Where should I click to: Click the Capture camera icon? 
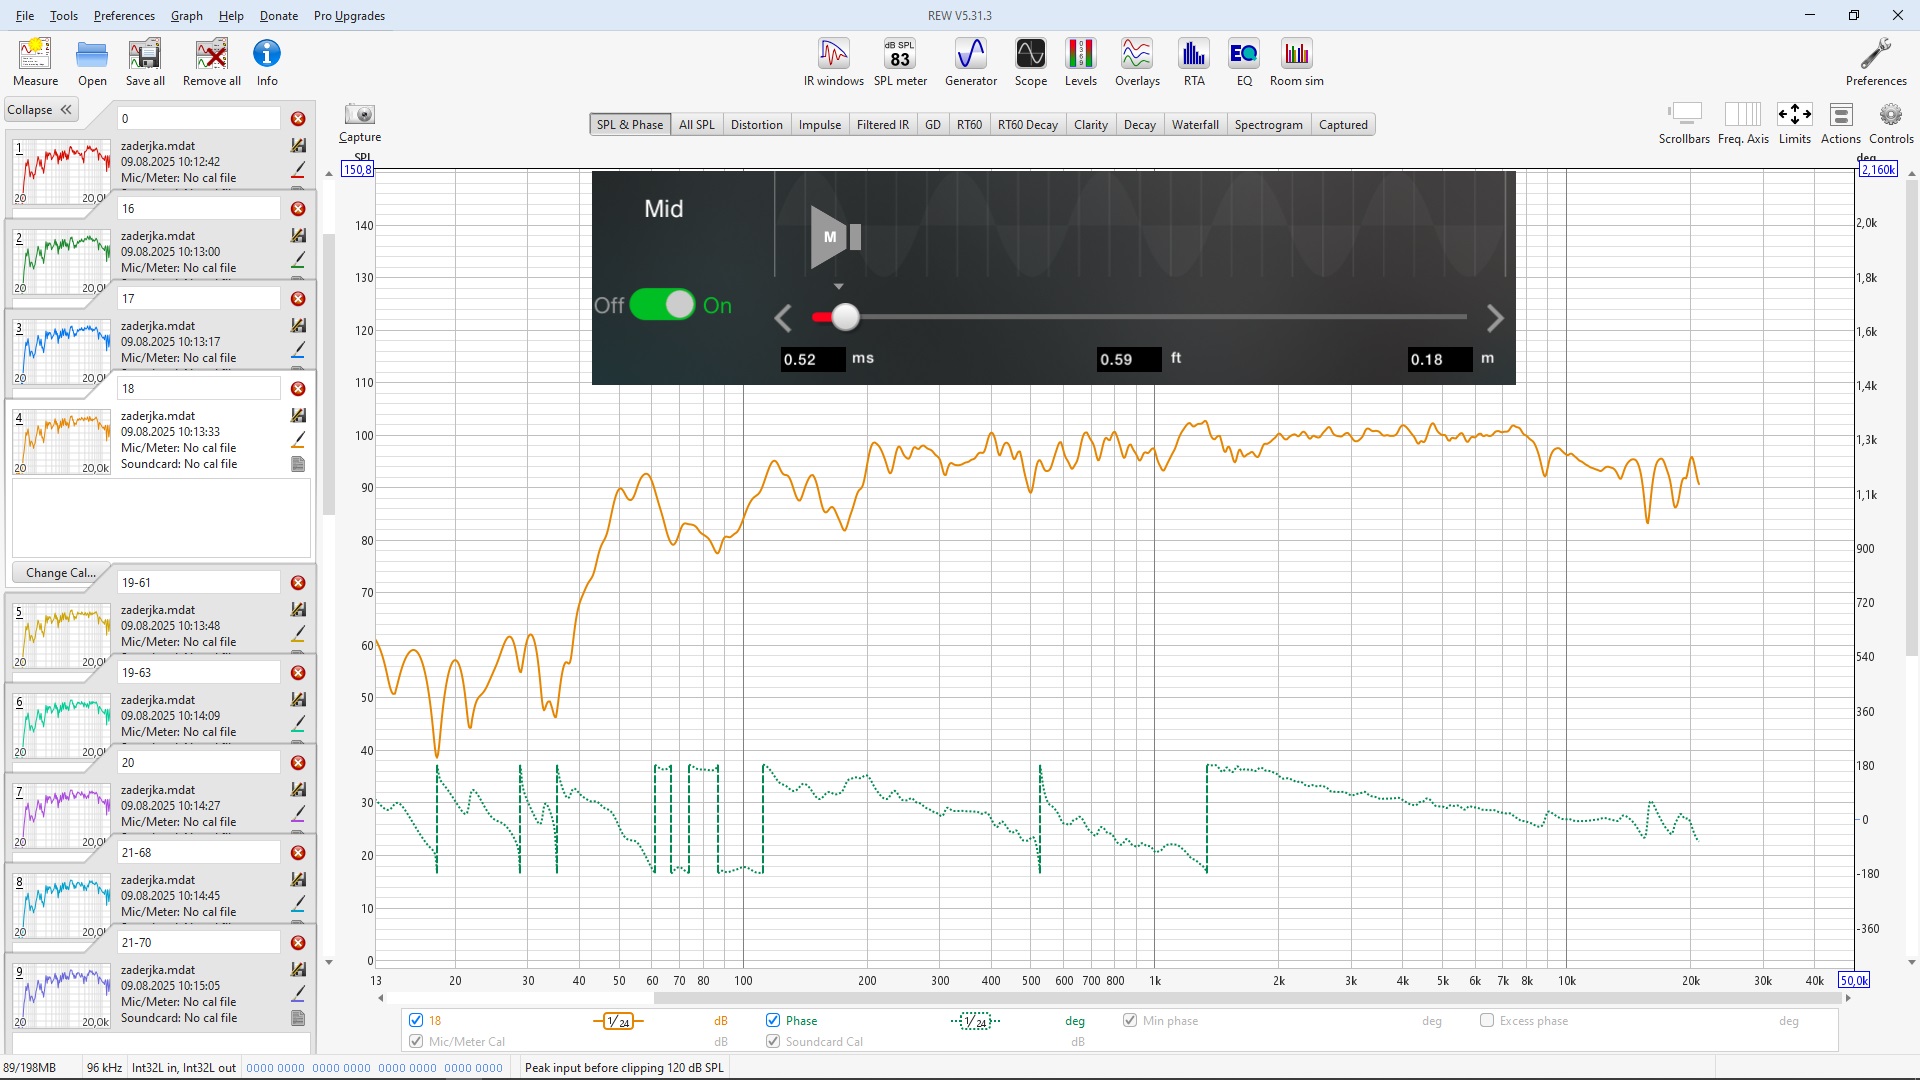pyautogui.click(x=359, y=115)
